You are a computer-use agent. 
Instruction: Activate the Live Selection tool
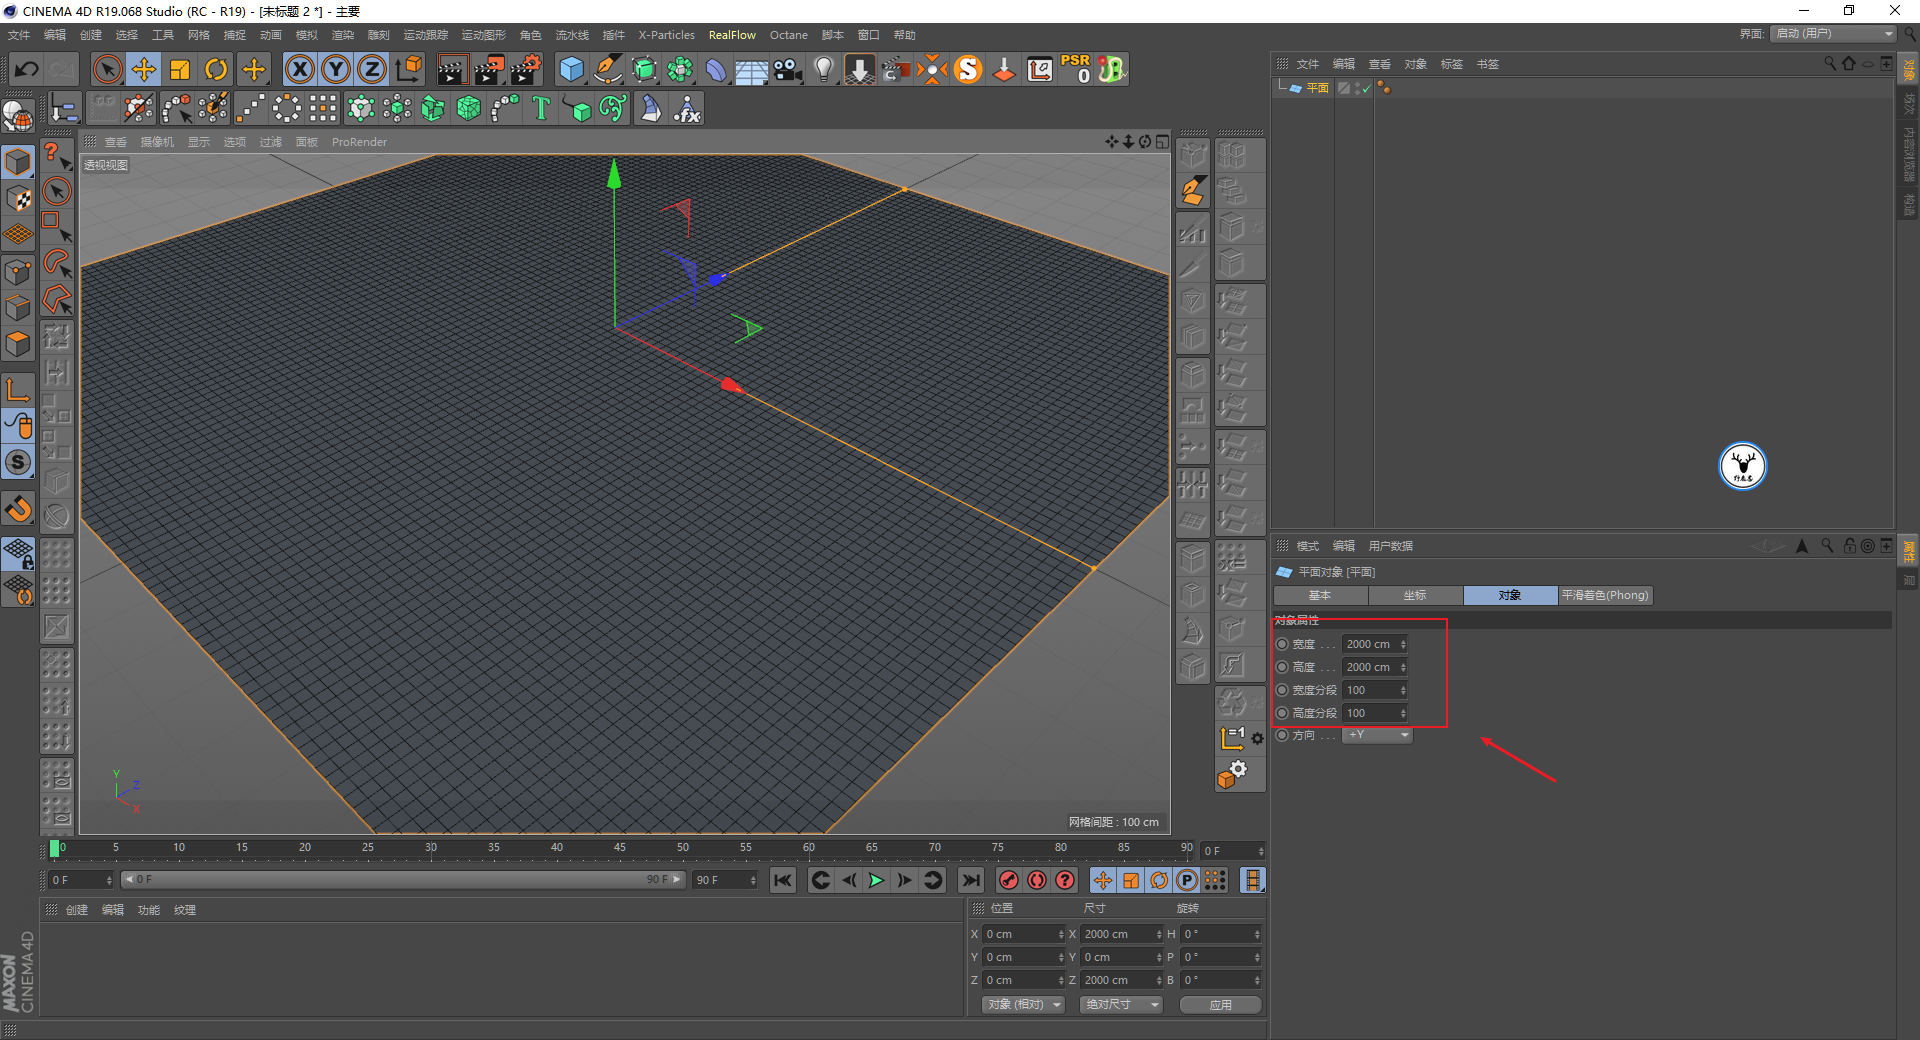(x=106, y=69)
